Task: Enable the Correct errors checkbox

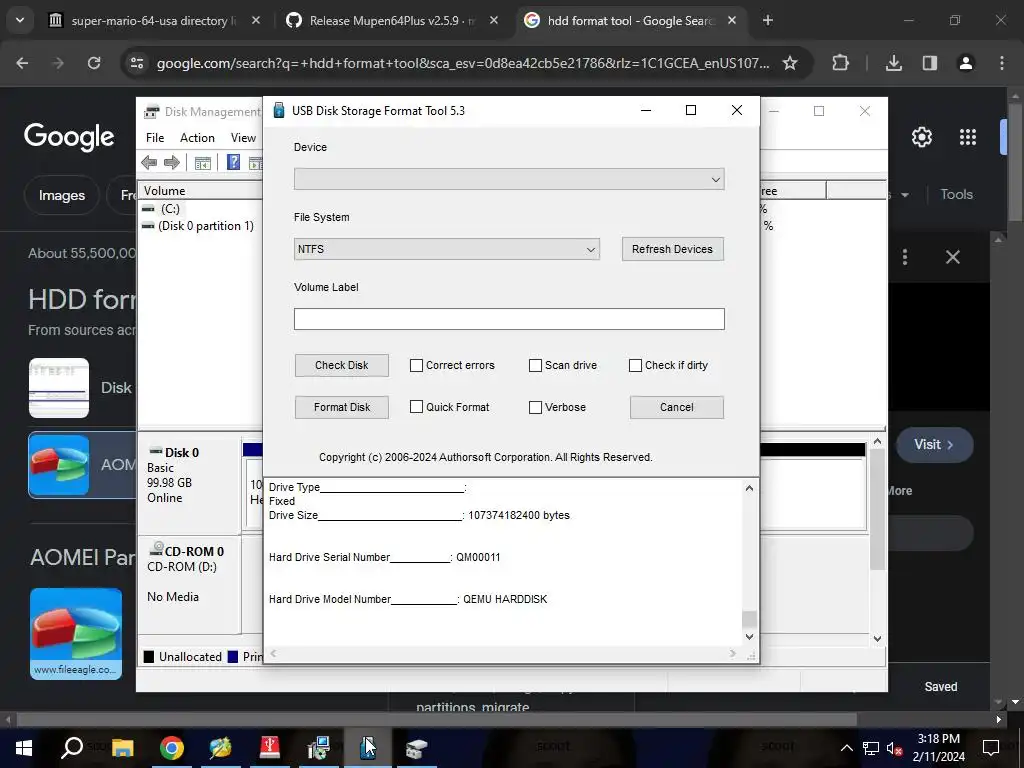Action: coord(416,365)
